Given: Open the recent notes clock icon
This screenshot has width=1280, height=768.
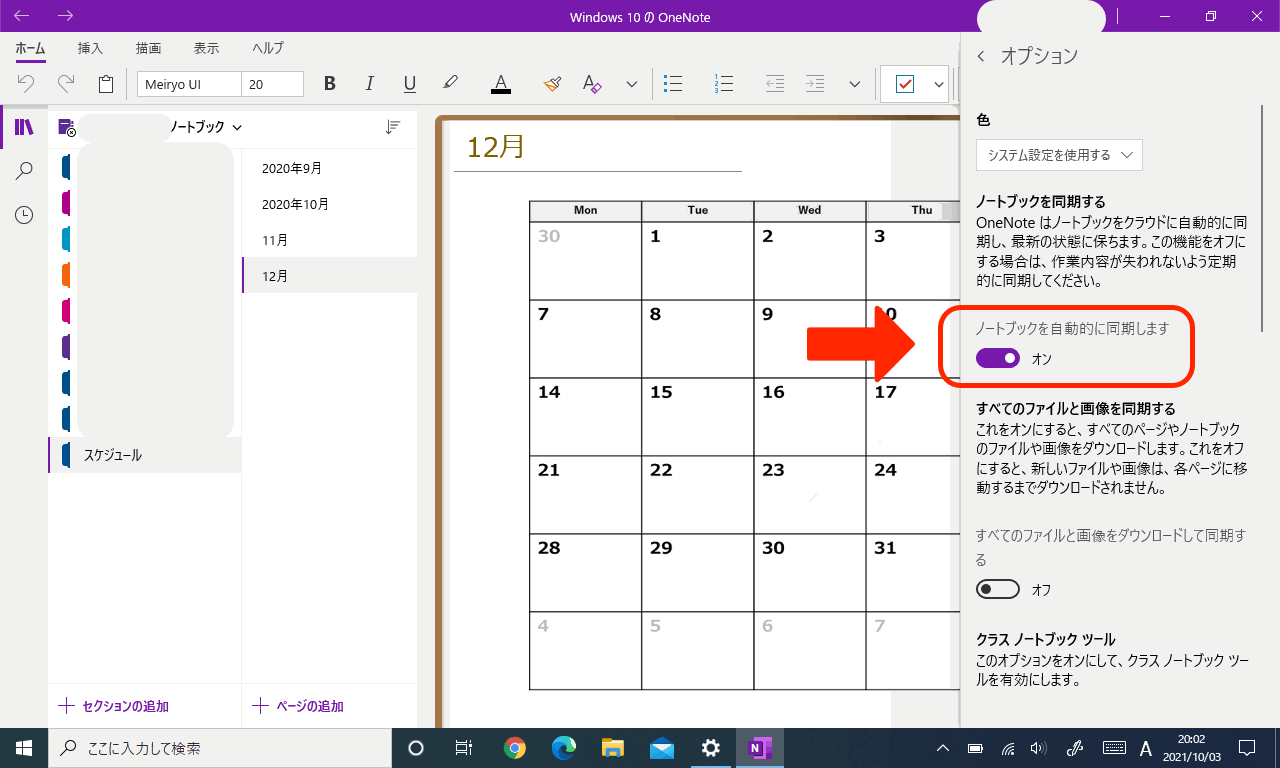Looking at the screenshot, I should [24, 215].
